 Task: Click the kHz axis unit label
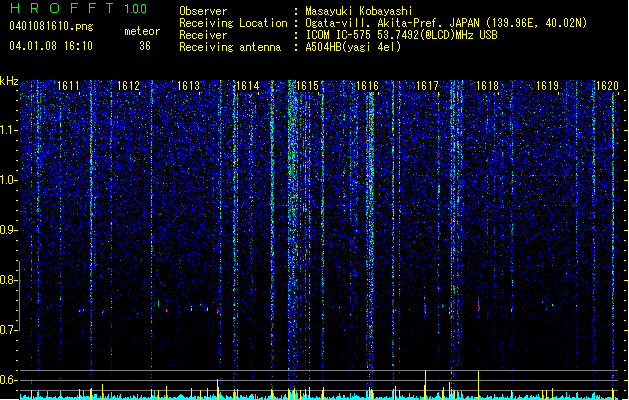click(9, 81)
